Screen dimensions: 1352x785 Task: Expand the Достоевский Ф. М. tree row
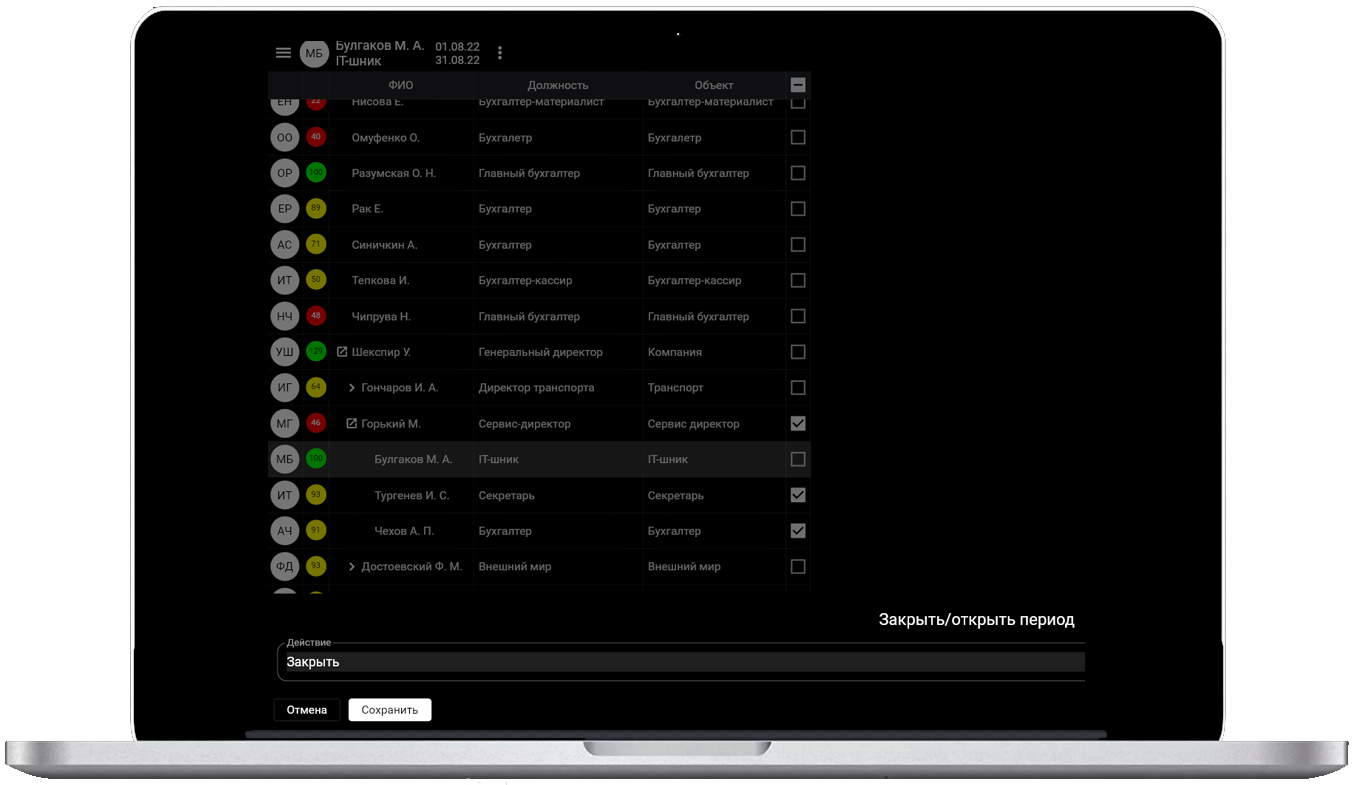coord(351,567)
